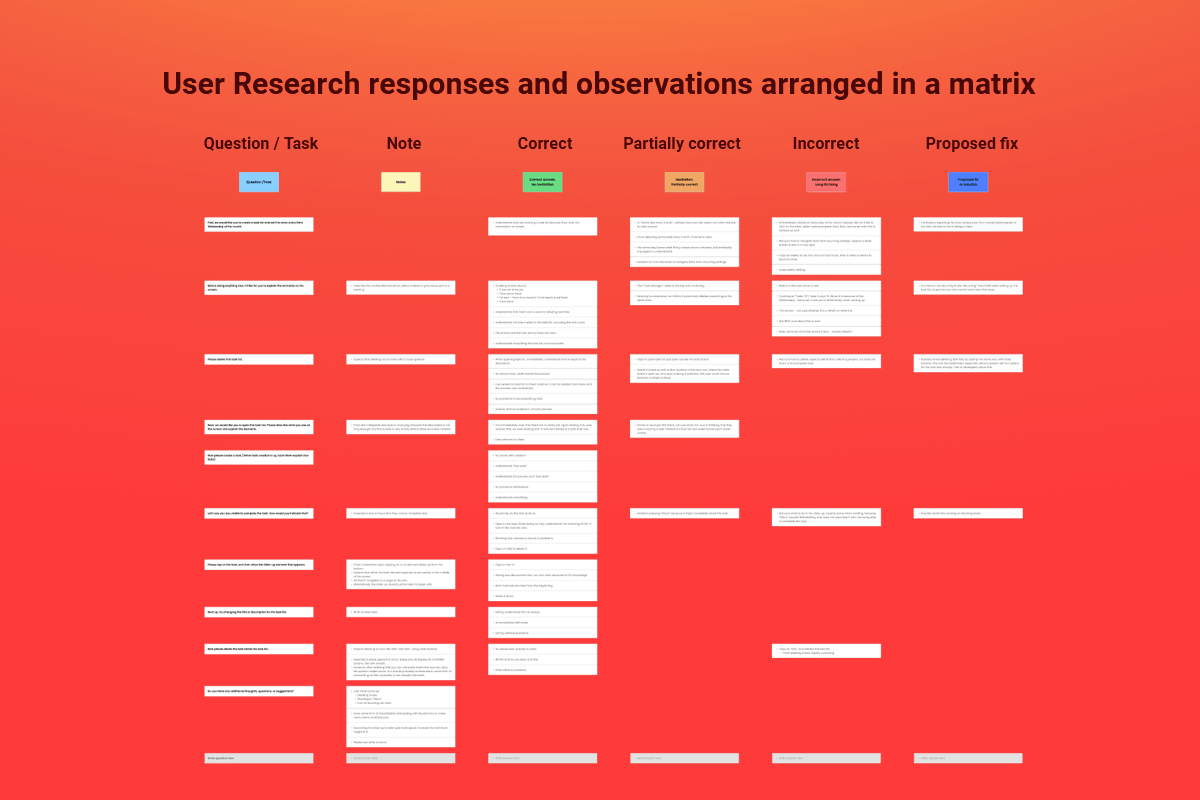Click the green Correct answer legend sticky

pos(543,182)
